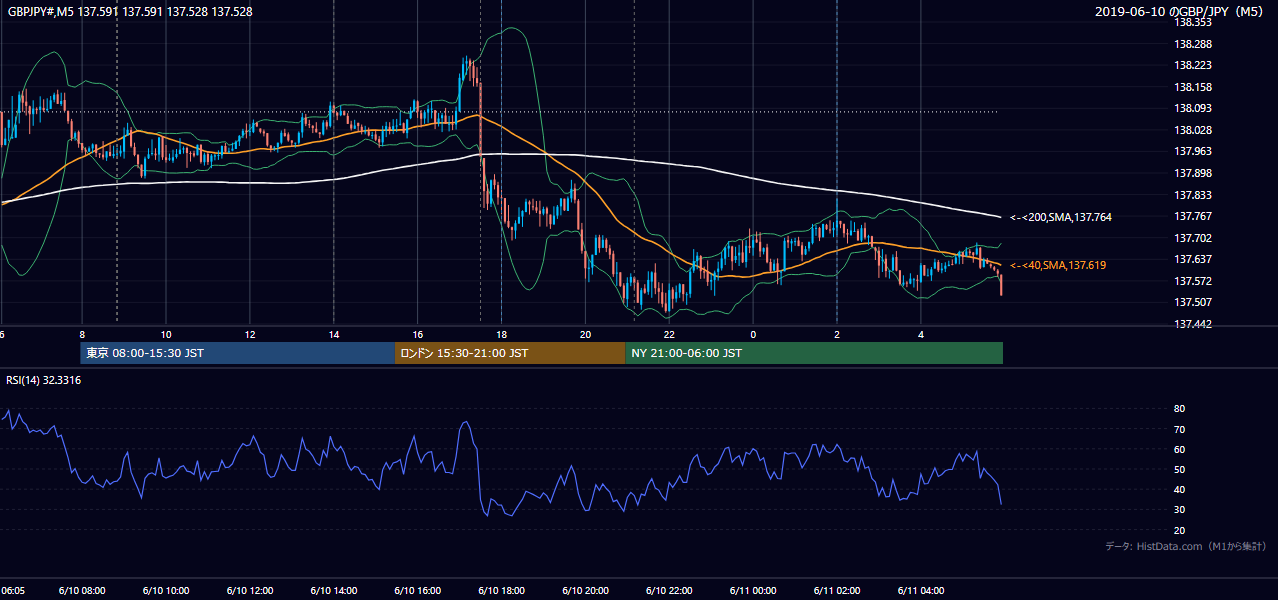Click the London session bar 15:30-21:00 JST
The width and height of the screenshot is (1278, 600).
510,353
